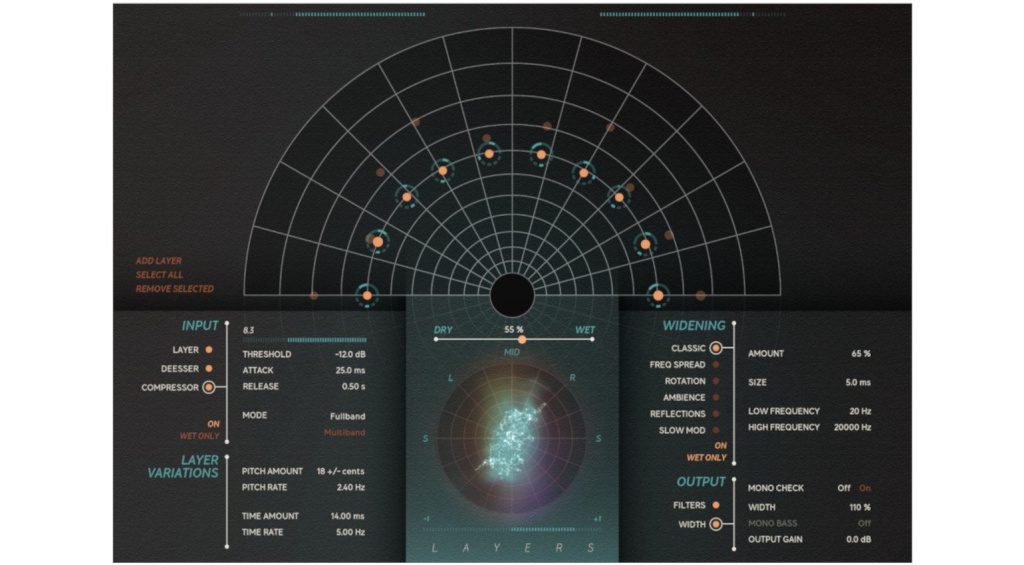1024x565 pixels.
Task: Enable the Ambience widening mode
Action: 715,397
